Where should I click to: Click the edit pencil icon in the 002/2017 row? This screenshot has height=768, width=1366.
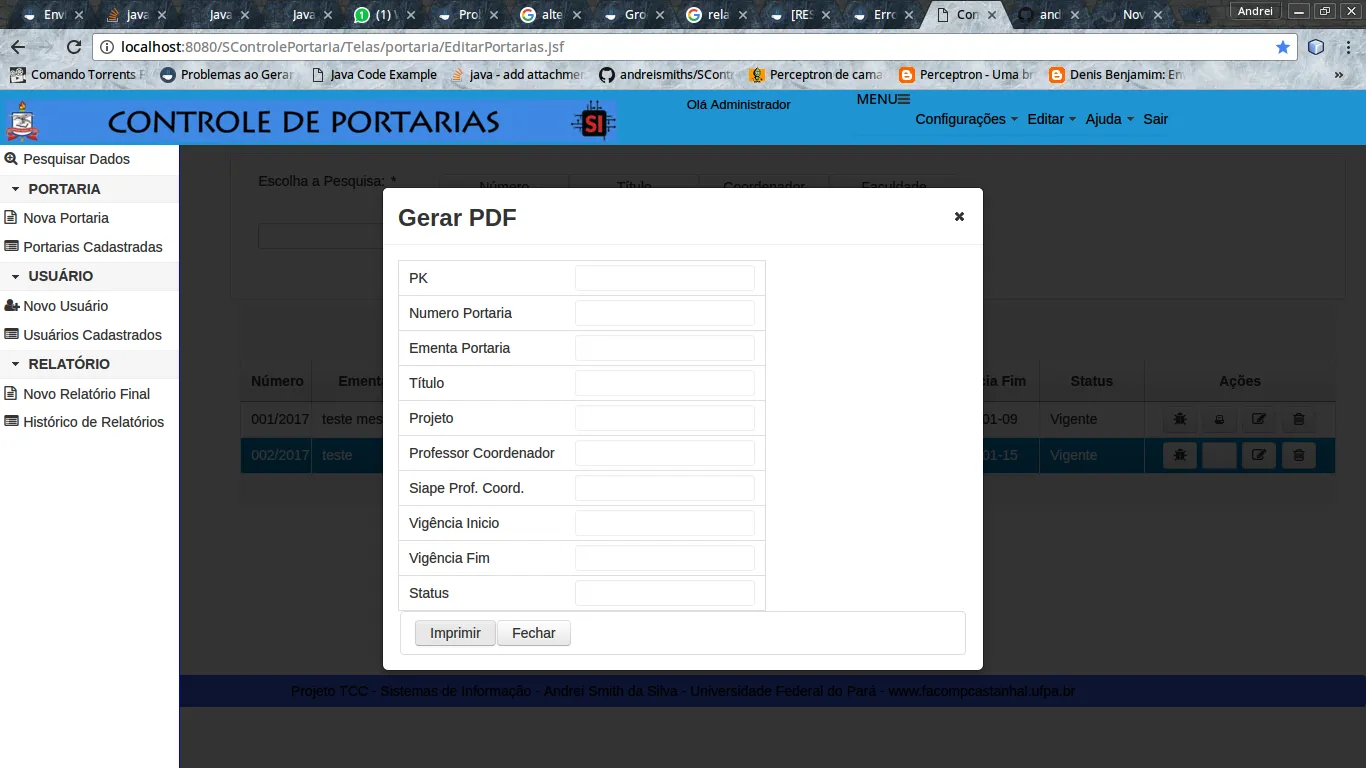pos(1259,456)
